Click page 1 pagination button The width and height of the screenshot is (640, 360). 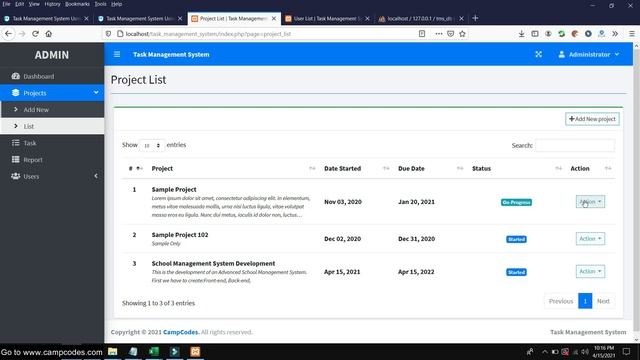click(585, 301)
